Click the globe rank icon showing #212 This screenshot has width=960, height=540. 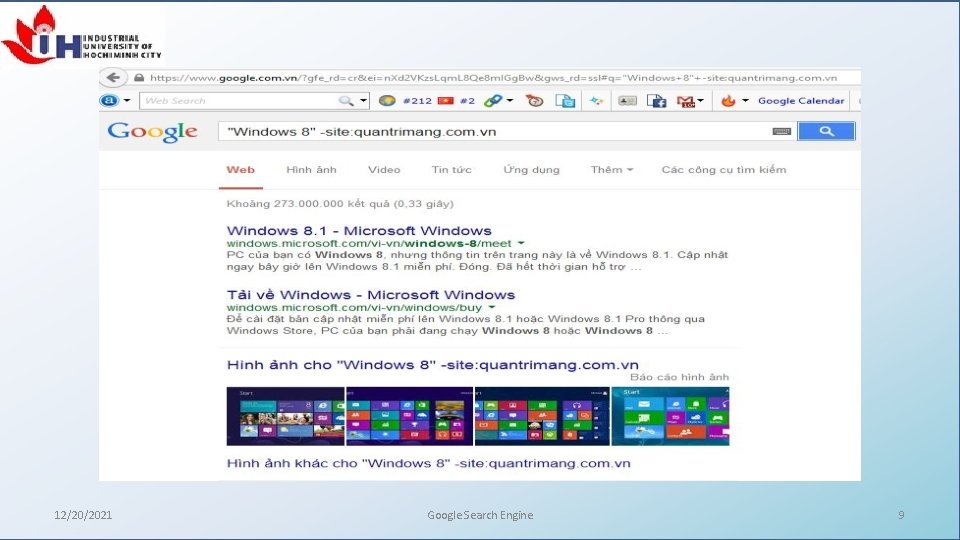tap(387, 100)
